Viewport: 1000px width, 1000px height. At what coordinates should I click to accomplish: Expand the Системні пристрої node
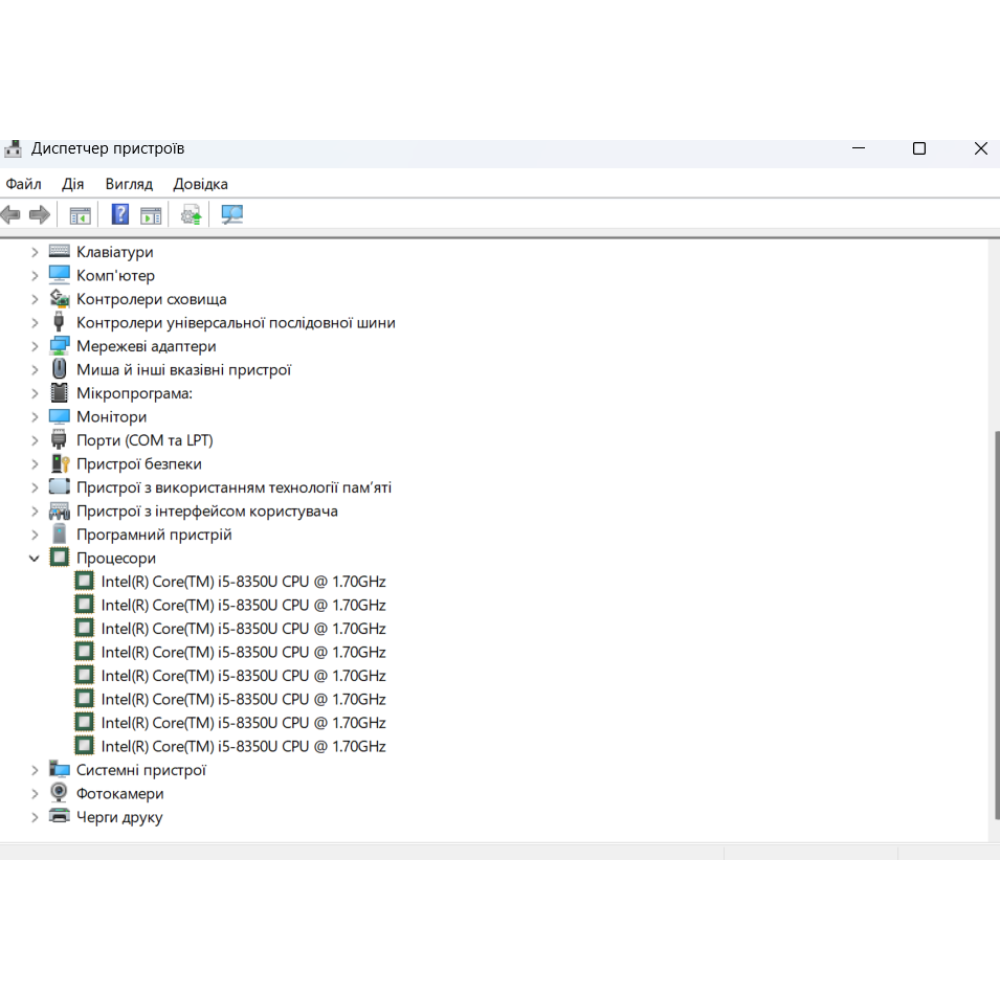pyautogui.click(x=35, y=770)
